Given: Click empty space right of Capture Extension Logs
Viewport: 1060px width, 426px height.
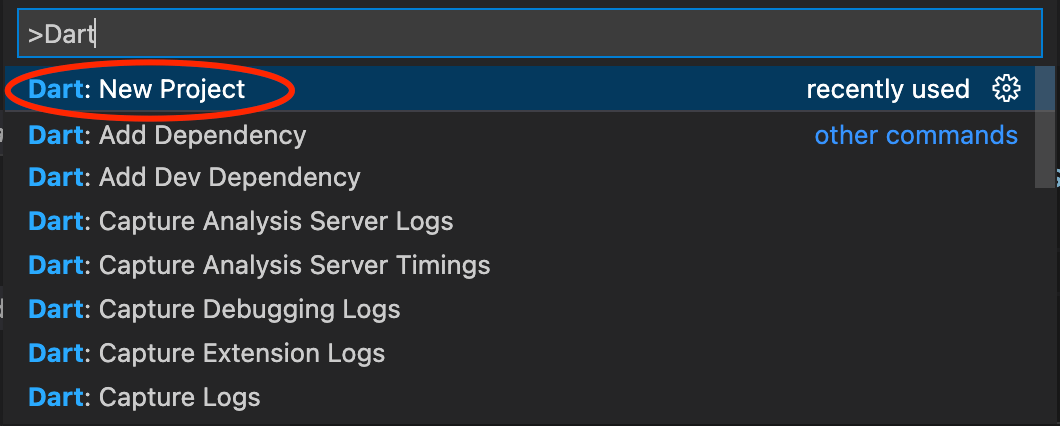Looking at the screenshot, I should (710, 353).
